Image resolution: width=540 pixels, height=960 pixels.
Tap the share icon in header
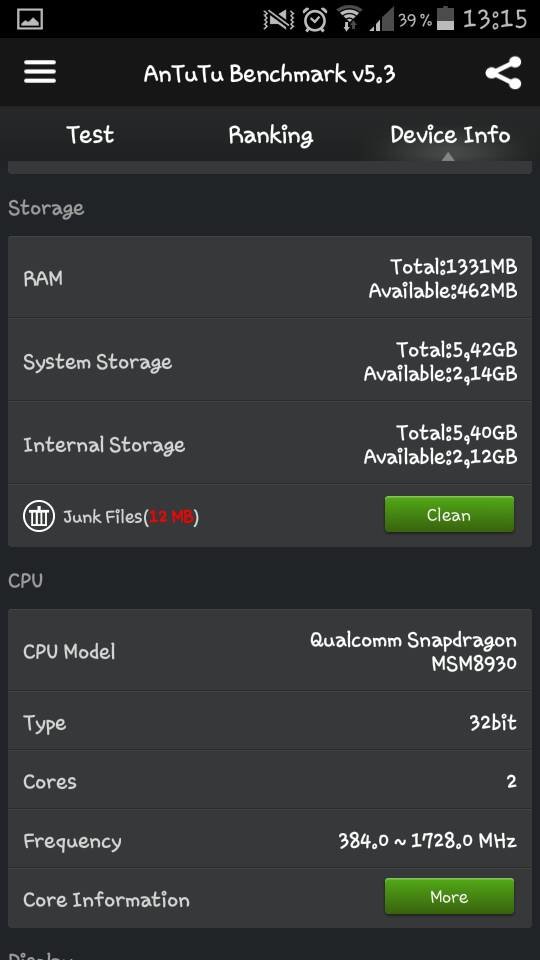click(503, 73)
